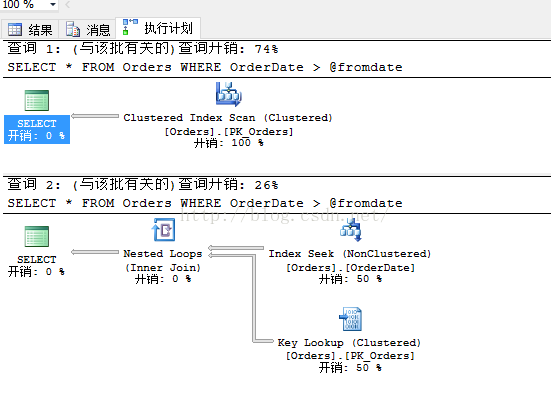The image size is (551, 409).
Task: Switch to the 结果 tab
Action: point(30,30)
